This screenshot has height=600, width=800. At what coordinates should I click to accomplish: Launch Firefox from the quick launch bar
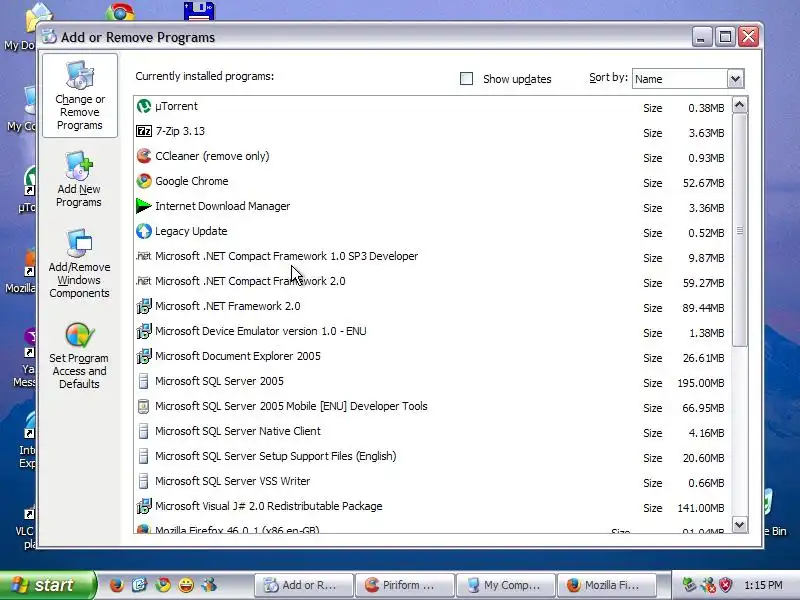(x=116, y=585)
